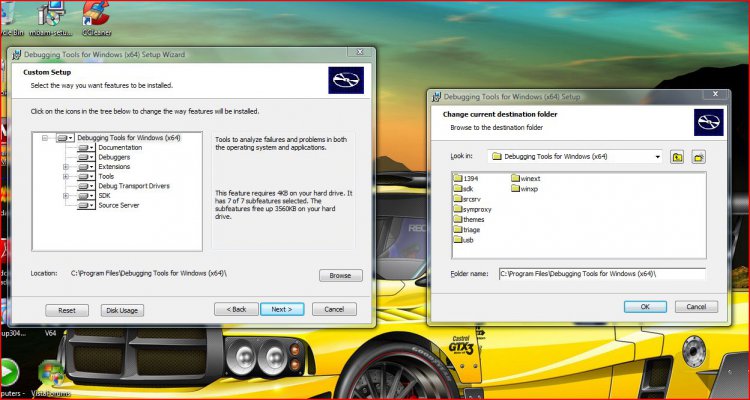Click the mbam-setup desktop icon
The height and width of the screenshot is (400, 750).
(51, 19)
